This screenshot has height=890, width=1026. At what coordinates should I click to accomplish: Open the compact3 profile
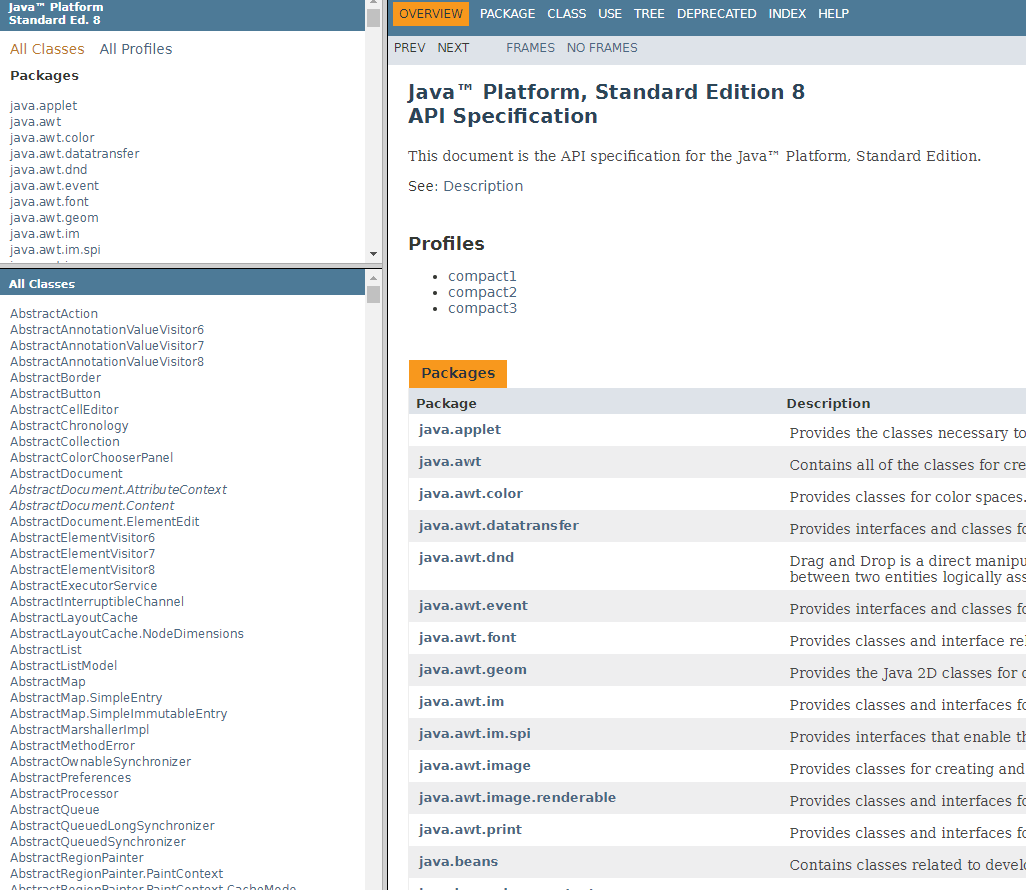click(x=482, y=308)
